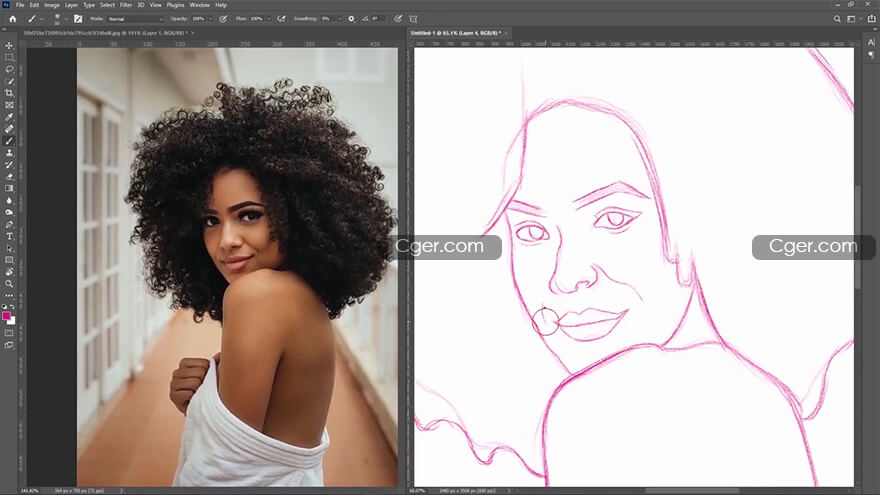Image resolution: width=880 pixels, height=495 pixels.
Task: Swap foreground and background colors
Action: [x=13, y=307]
